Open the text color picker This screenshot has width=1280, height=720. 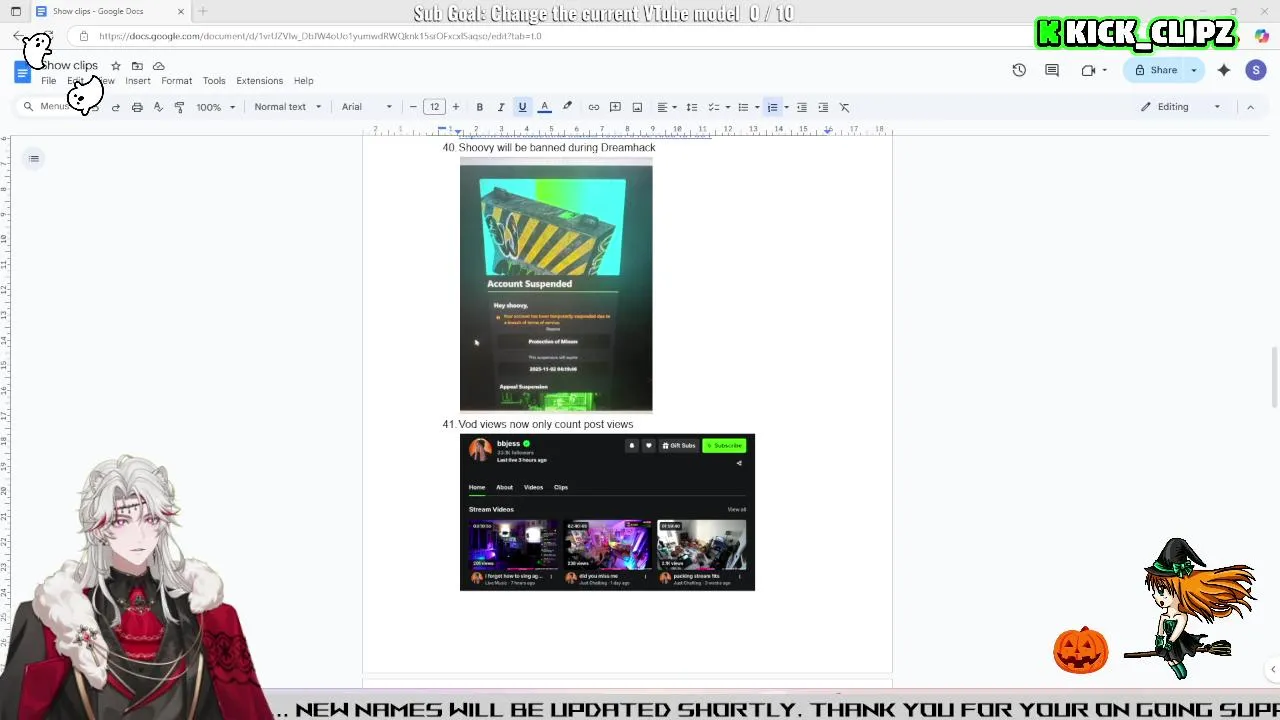[545, 107]
